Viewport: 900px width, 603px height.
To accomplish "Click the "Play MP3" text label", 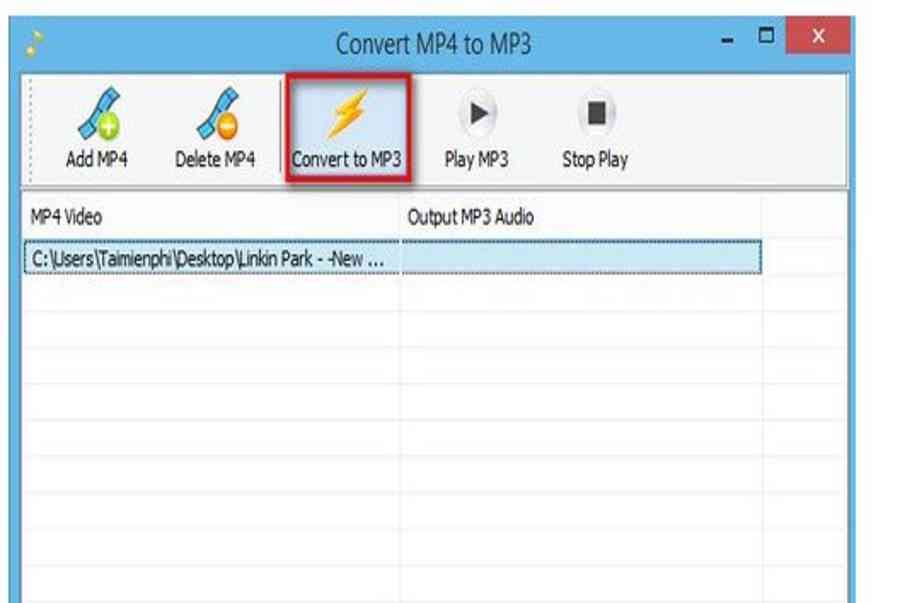I will pos(476,159).
